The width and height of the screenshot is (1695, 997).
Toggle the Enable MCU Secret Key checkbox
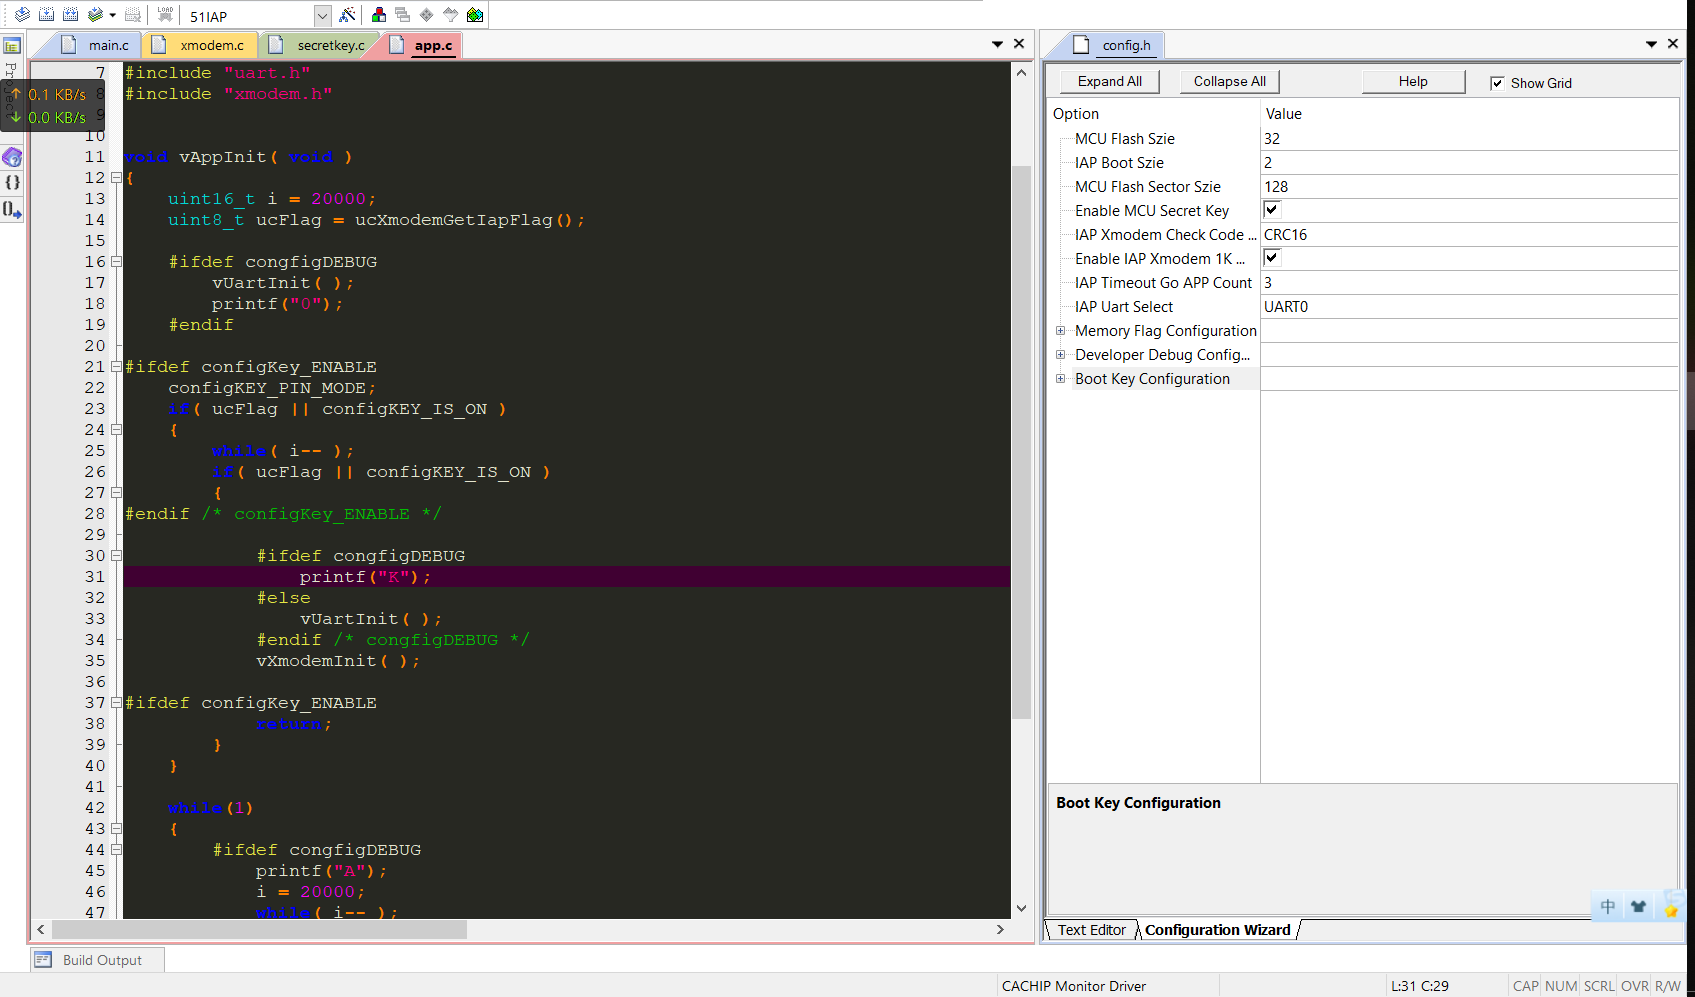[1272, 210]
